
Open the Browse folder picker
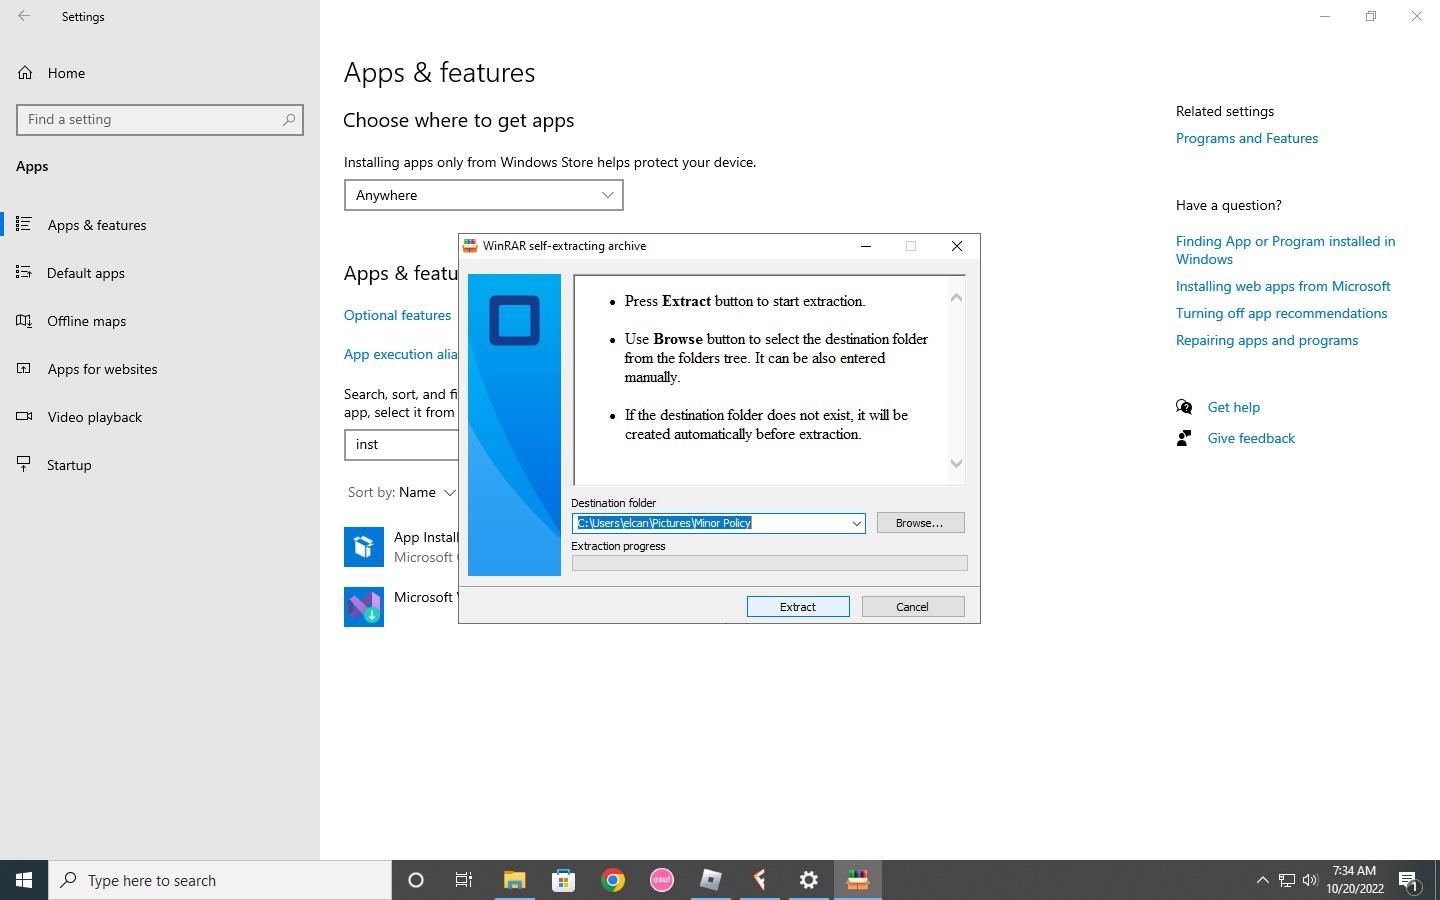point(919,523)
